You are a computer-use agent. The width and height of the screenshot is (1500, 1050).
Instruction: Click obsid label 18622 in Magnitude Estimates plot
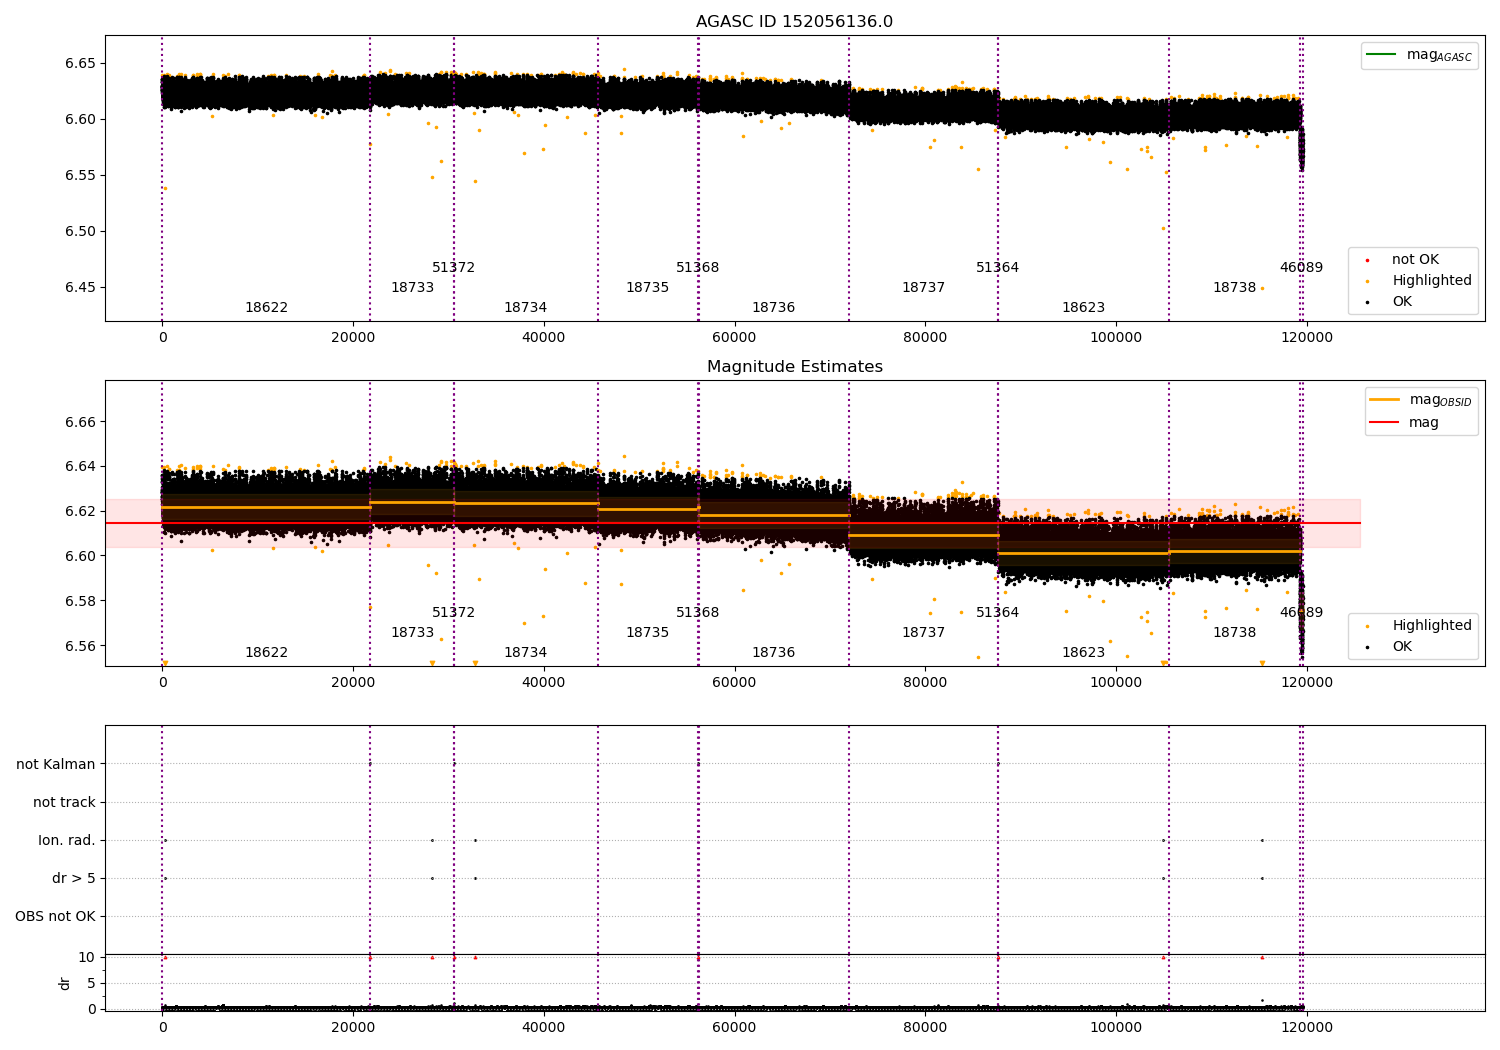coord(266,653)
